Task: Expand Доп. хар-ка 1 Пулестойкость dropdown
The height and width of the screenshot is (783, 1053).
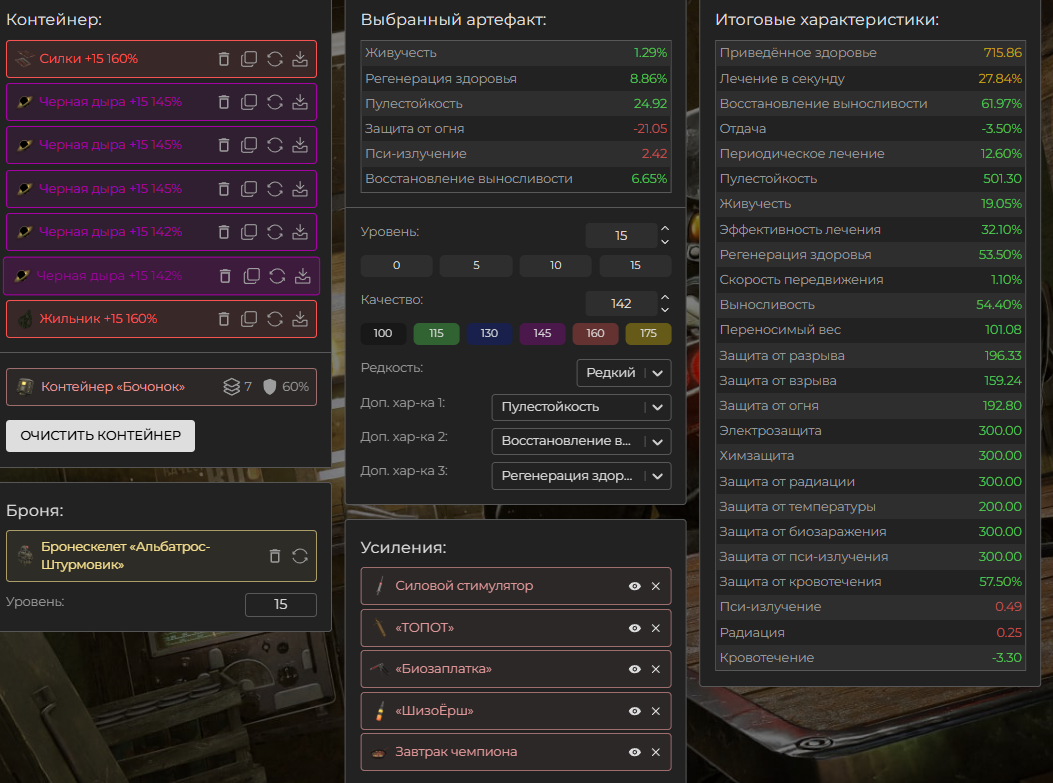Action: pos(581,407)
